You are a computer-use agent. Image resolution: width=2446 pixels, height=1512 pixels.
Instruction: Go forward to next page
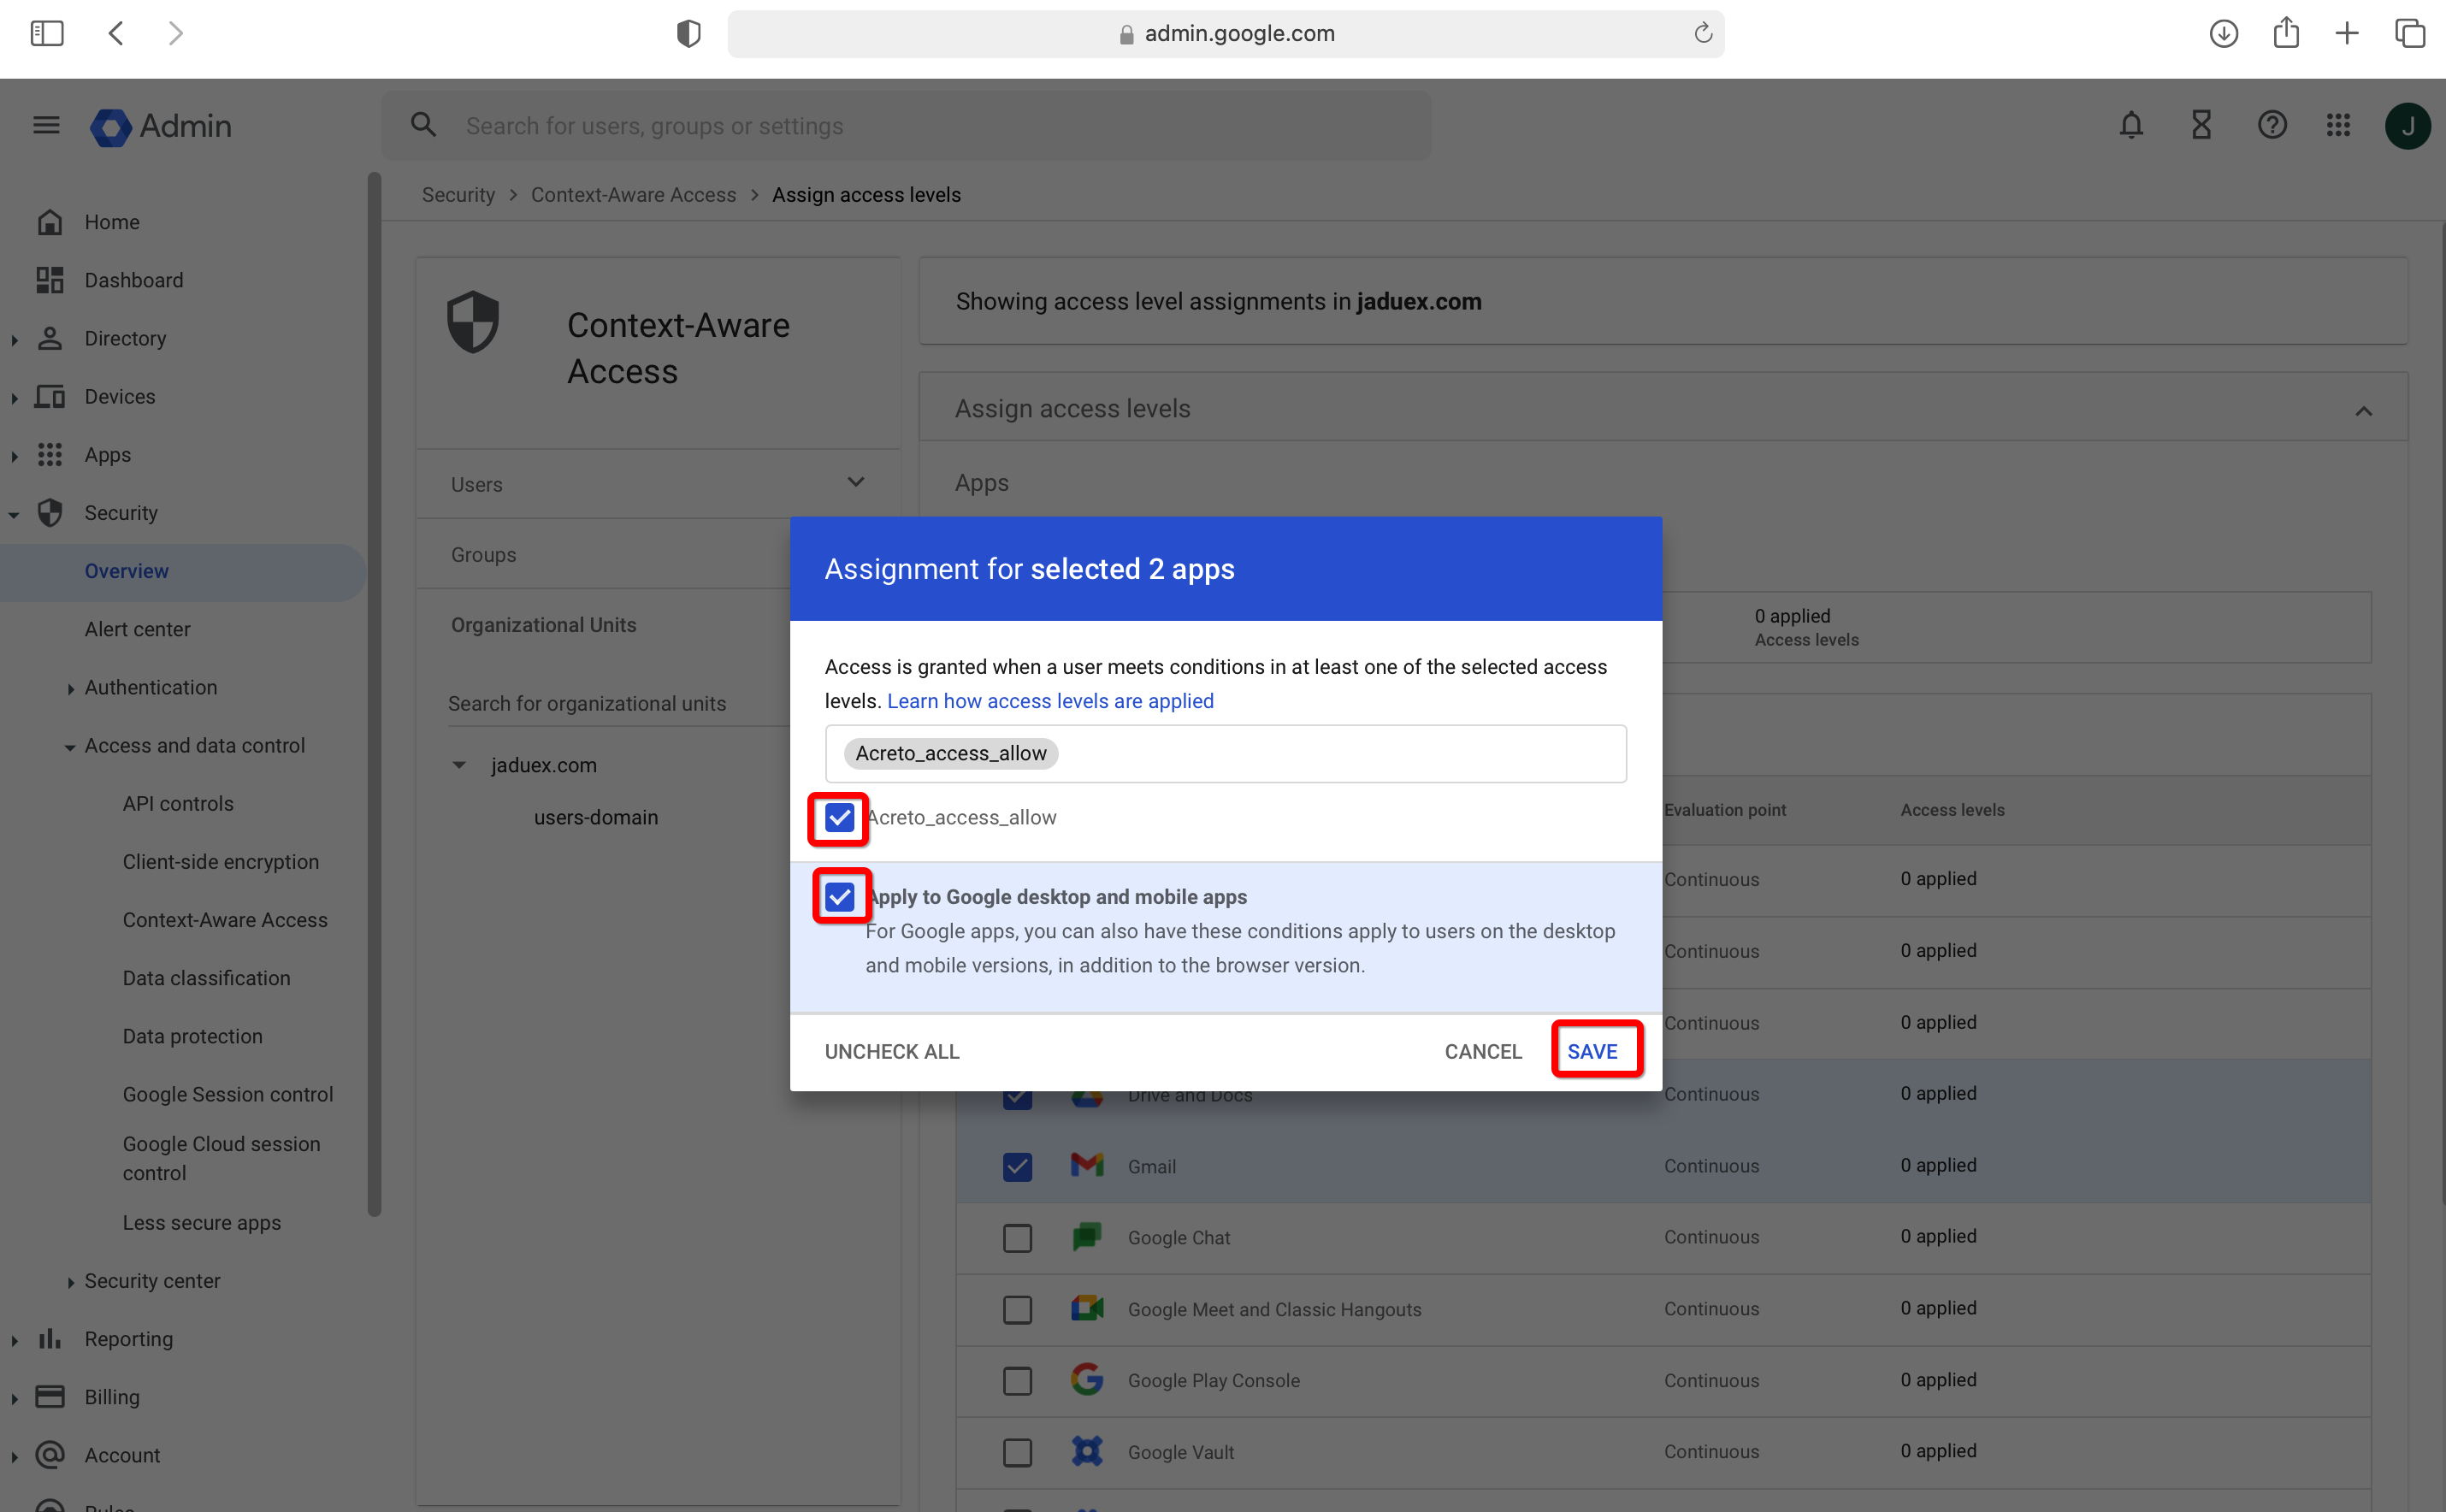176,33
